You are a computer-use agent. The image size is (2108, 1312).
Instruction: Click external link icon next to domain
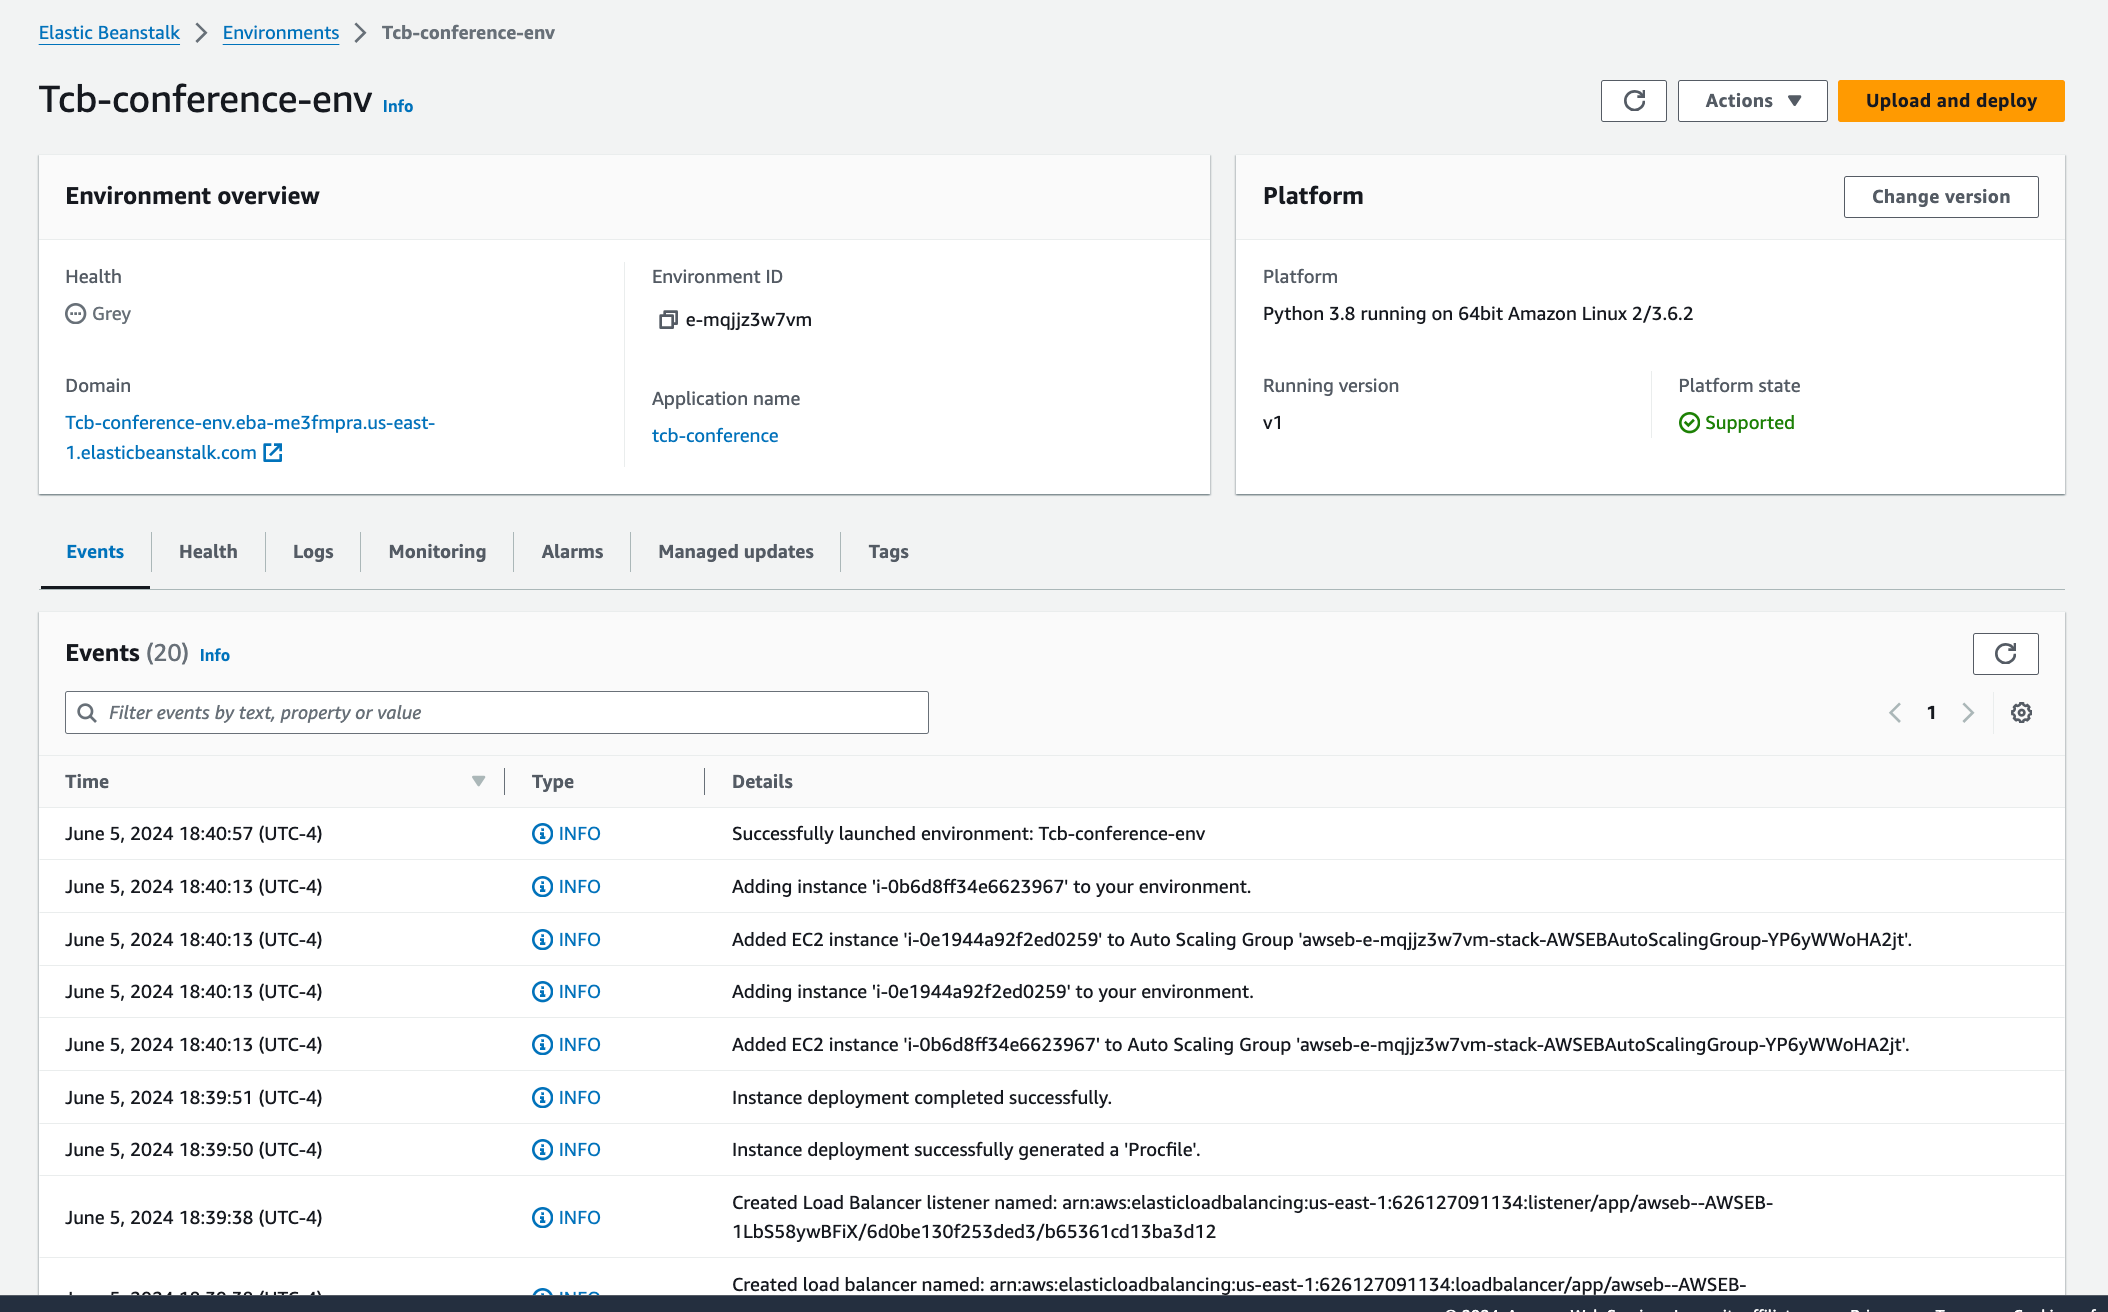[273, 453]
